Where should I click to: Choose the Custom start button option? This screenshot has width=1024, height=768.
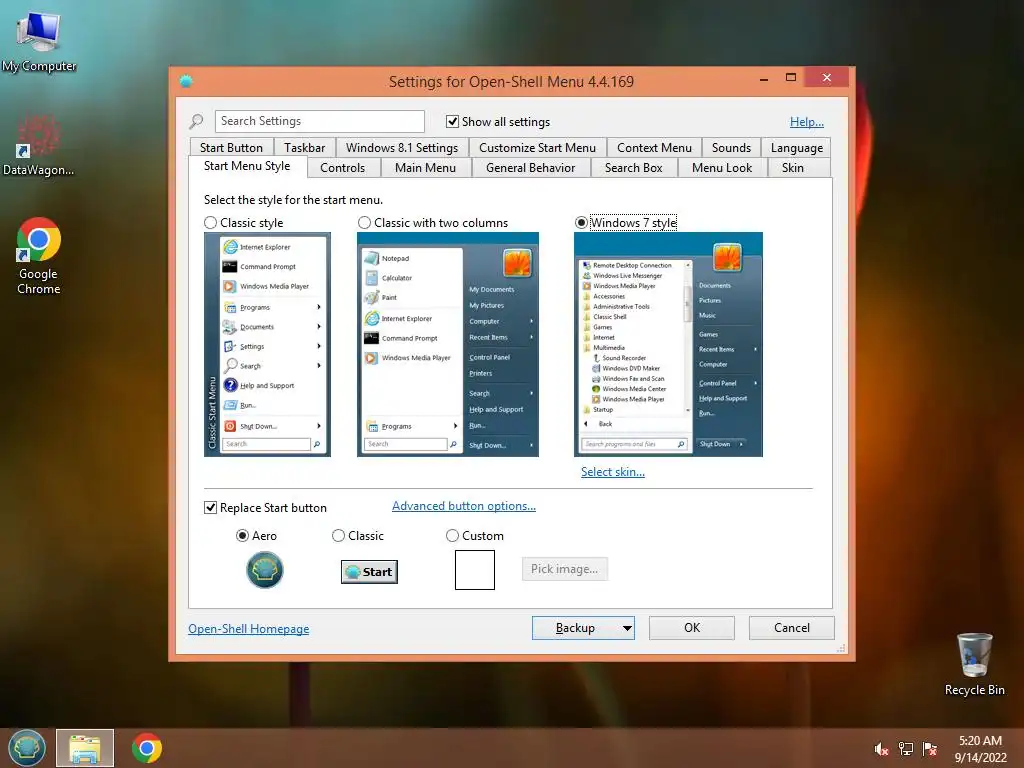tap(452, 536)
